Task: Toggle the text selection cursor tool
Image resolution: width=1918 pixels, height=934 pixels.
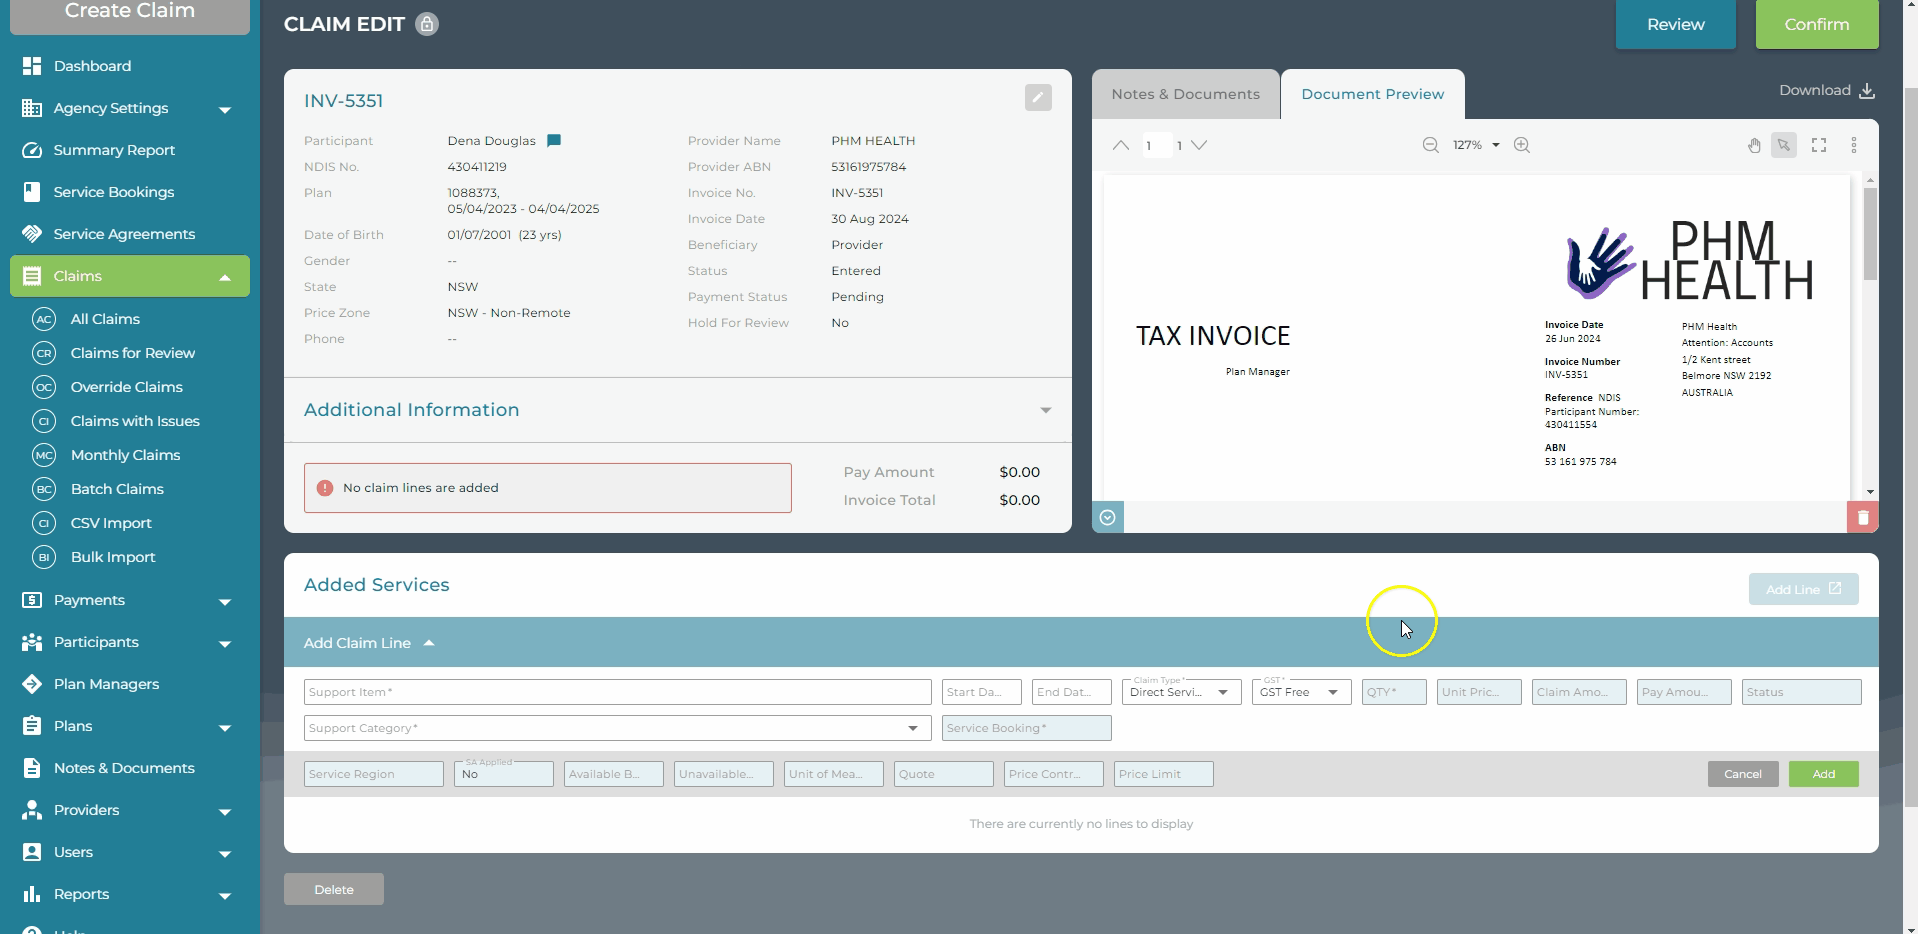Action: [1783, 146]
